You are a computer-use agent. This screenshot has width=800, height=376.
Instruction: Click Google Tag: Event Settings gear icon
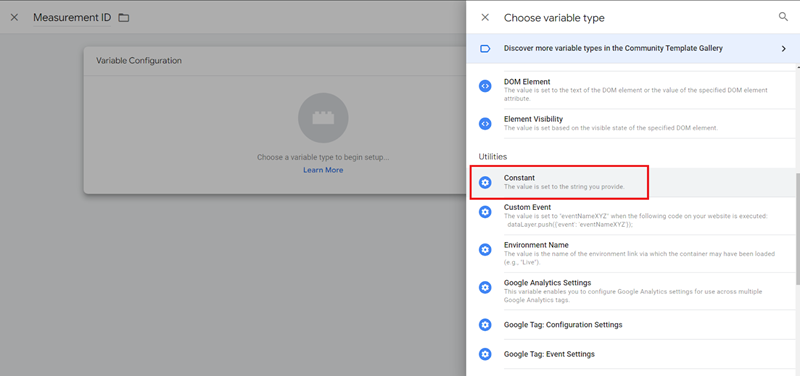pos(485,354)
